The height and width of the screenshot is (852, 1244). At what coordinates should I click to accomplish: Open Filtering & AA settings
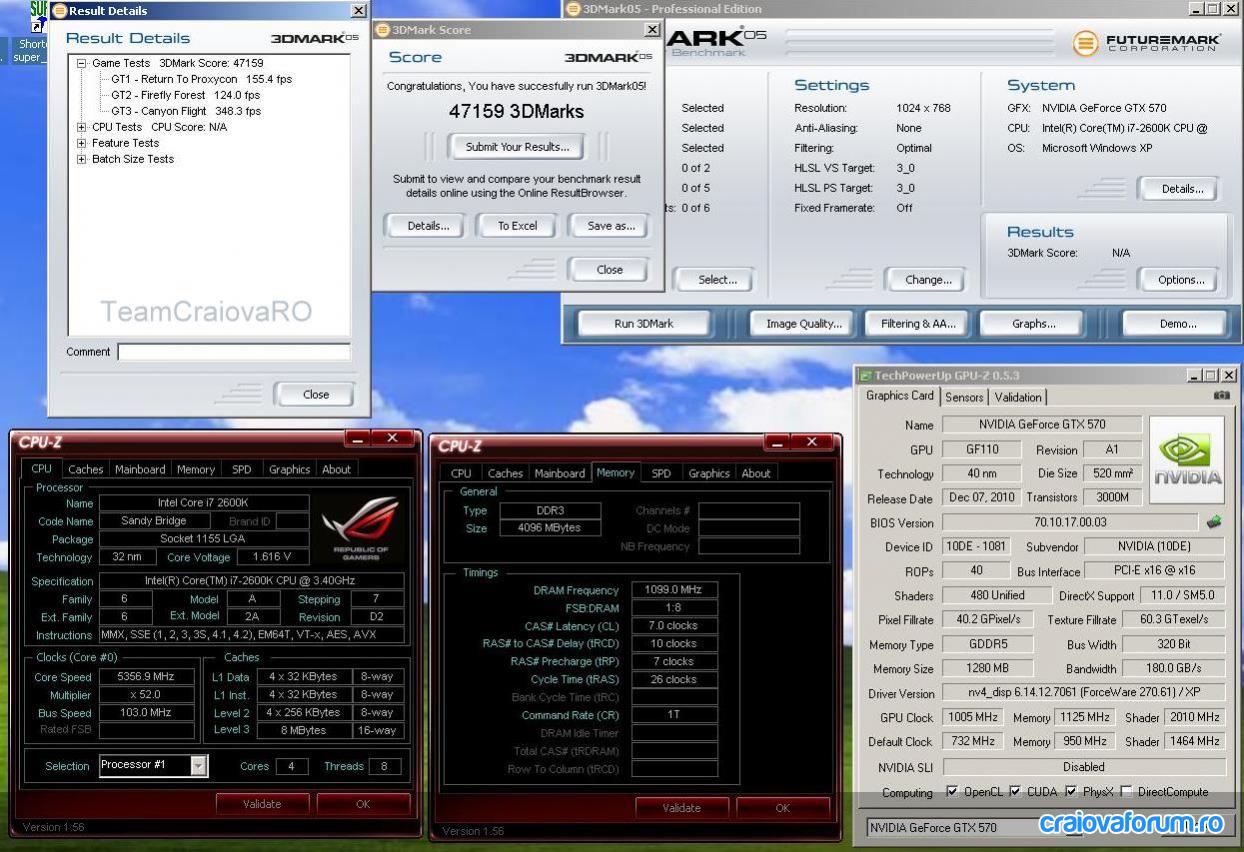click(x=918, y=324)
